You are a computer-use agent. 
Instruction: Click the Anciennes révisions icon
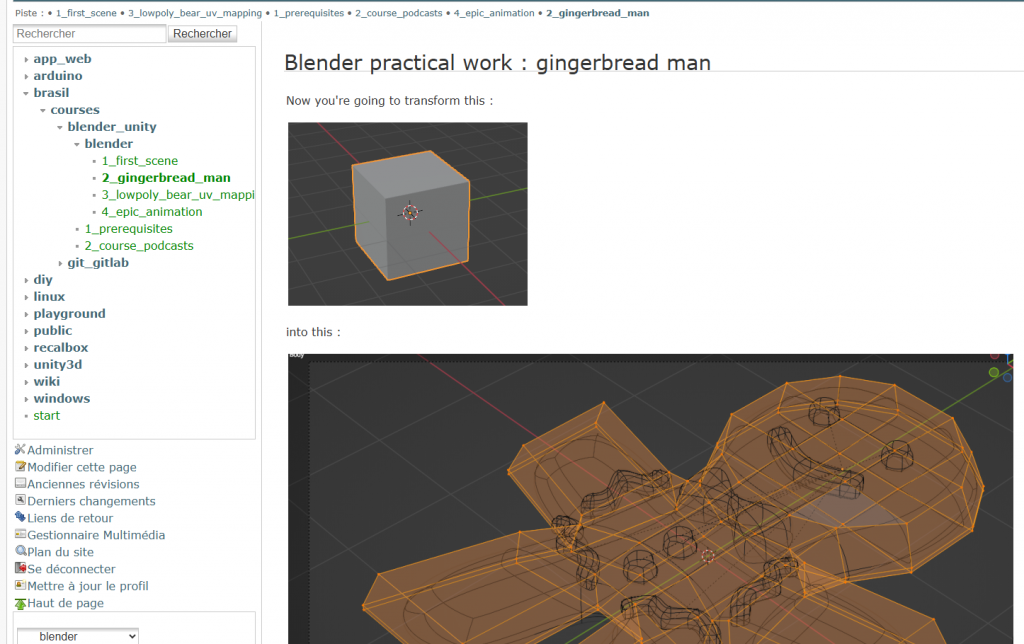click(x=20, y=483)
